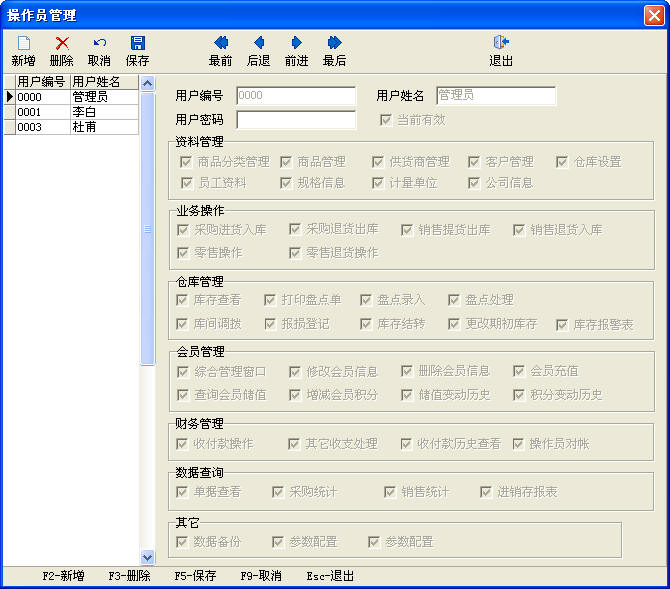Toggle the 库存报警表 checkbox

coord(562,325)
